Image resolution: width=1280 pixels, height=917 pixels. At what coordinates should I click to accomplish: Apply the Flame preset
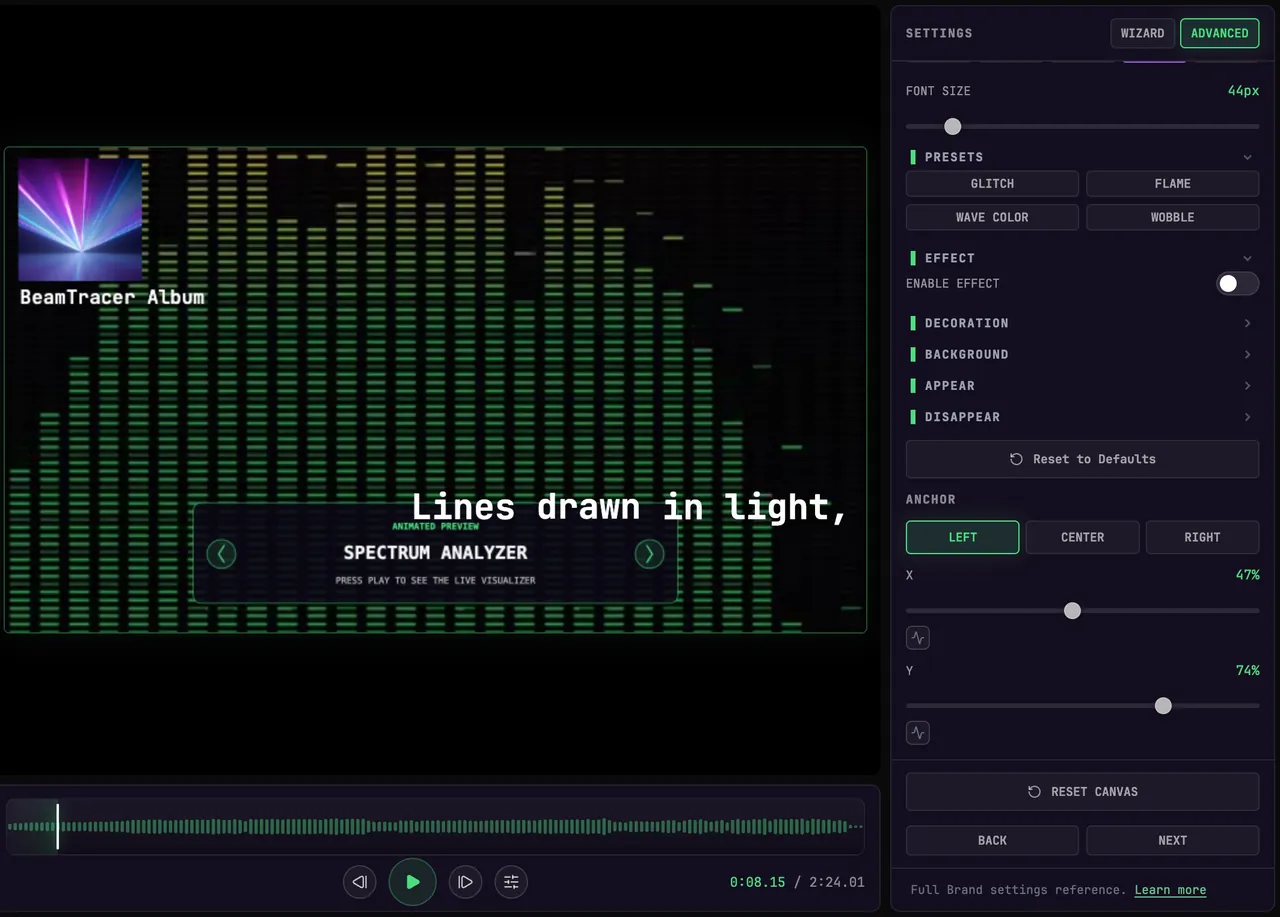click(x=1172, y=184)
